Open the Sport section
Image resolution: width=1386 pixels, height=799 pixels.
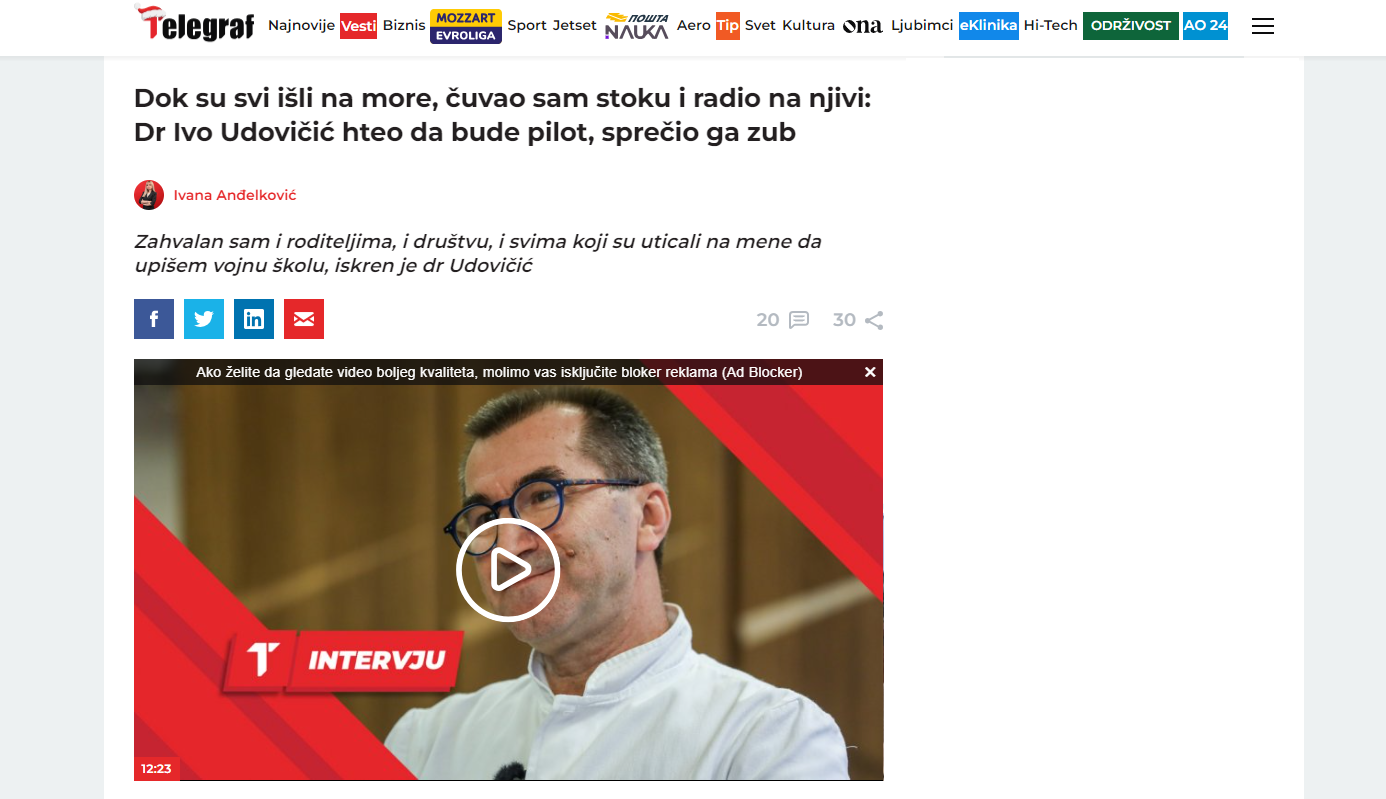[527, 26]
